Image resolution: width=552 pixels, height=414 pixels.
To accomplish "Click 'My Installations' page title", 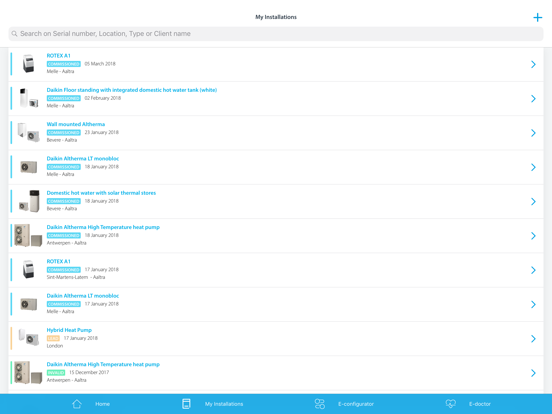I will pyautogui.click(x=276, y=17).
